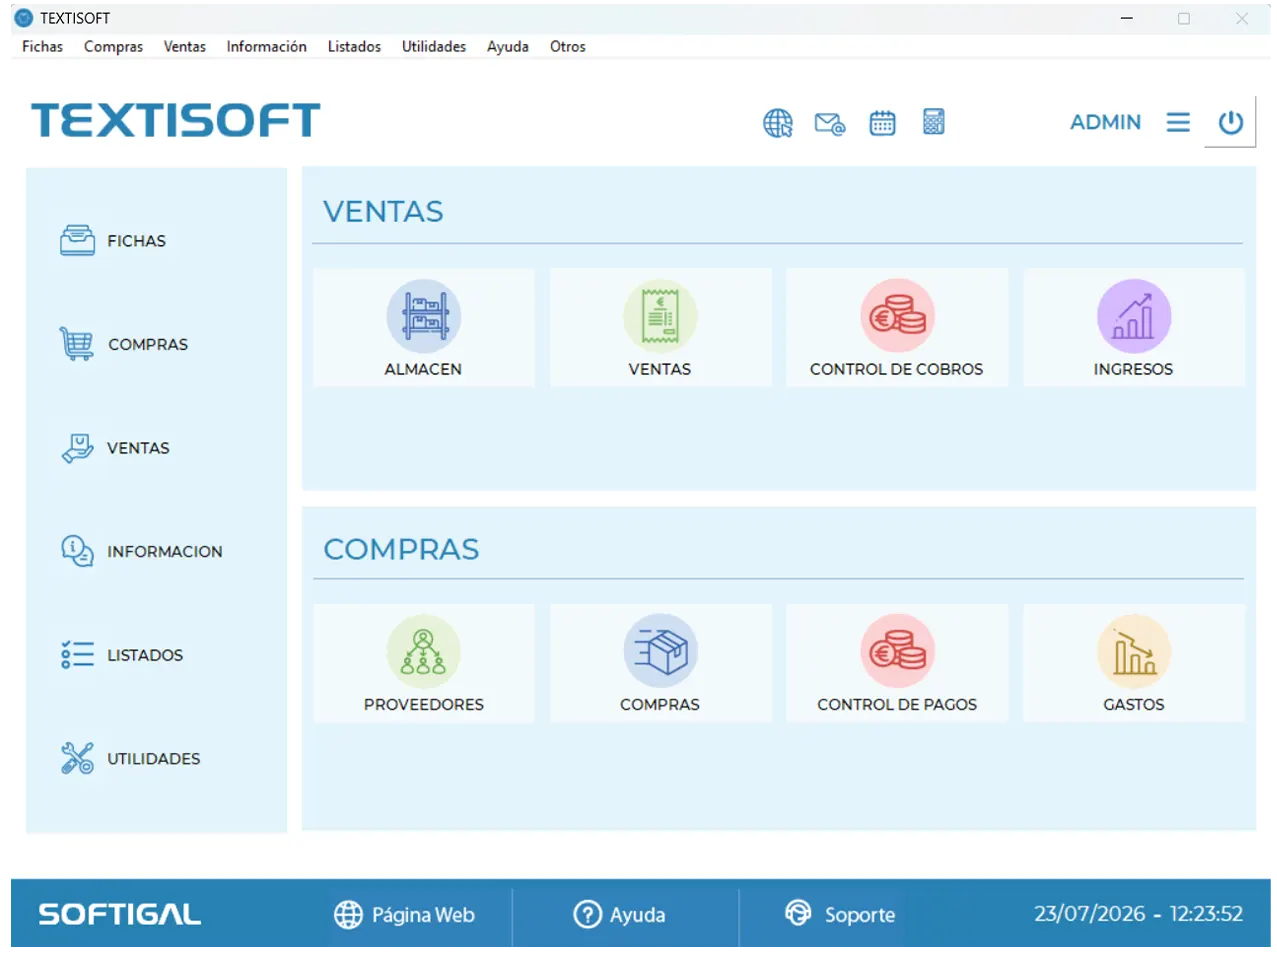Open the ALMACEN warehouse tile

(424, 328)
